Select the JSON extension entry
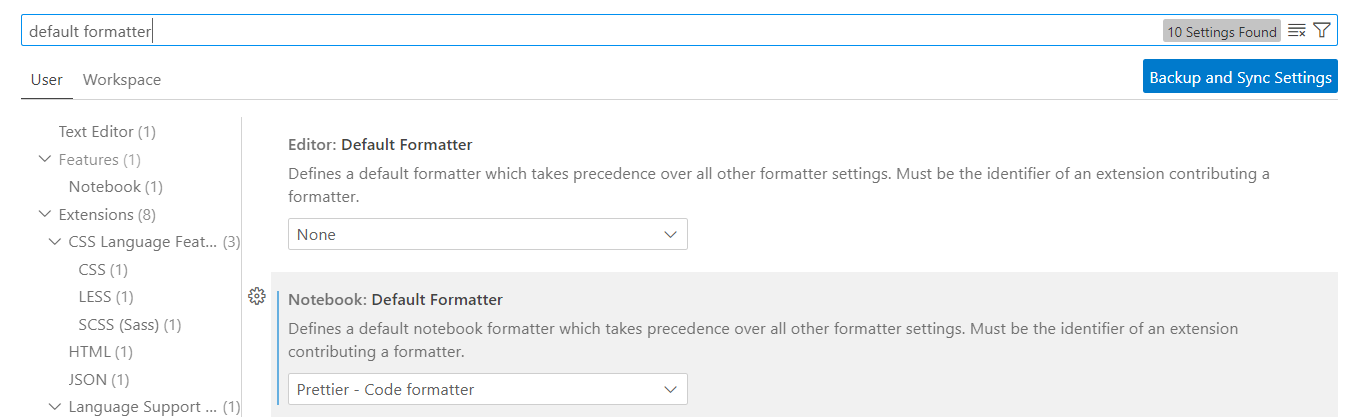 pyautogui.click(x=99, y=380)
